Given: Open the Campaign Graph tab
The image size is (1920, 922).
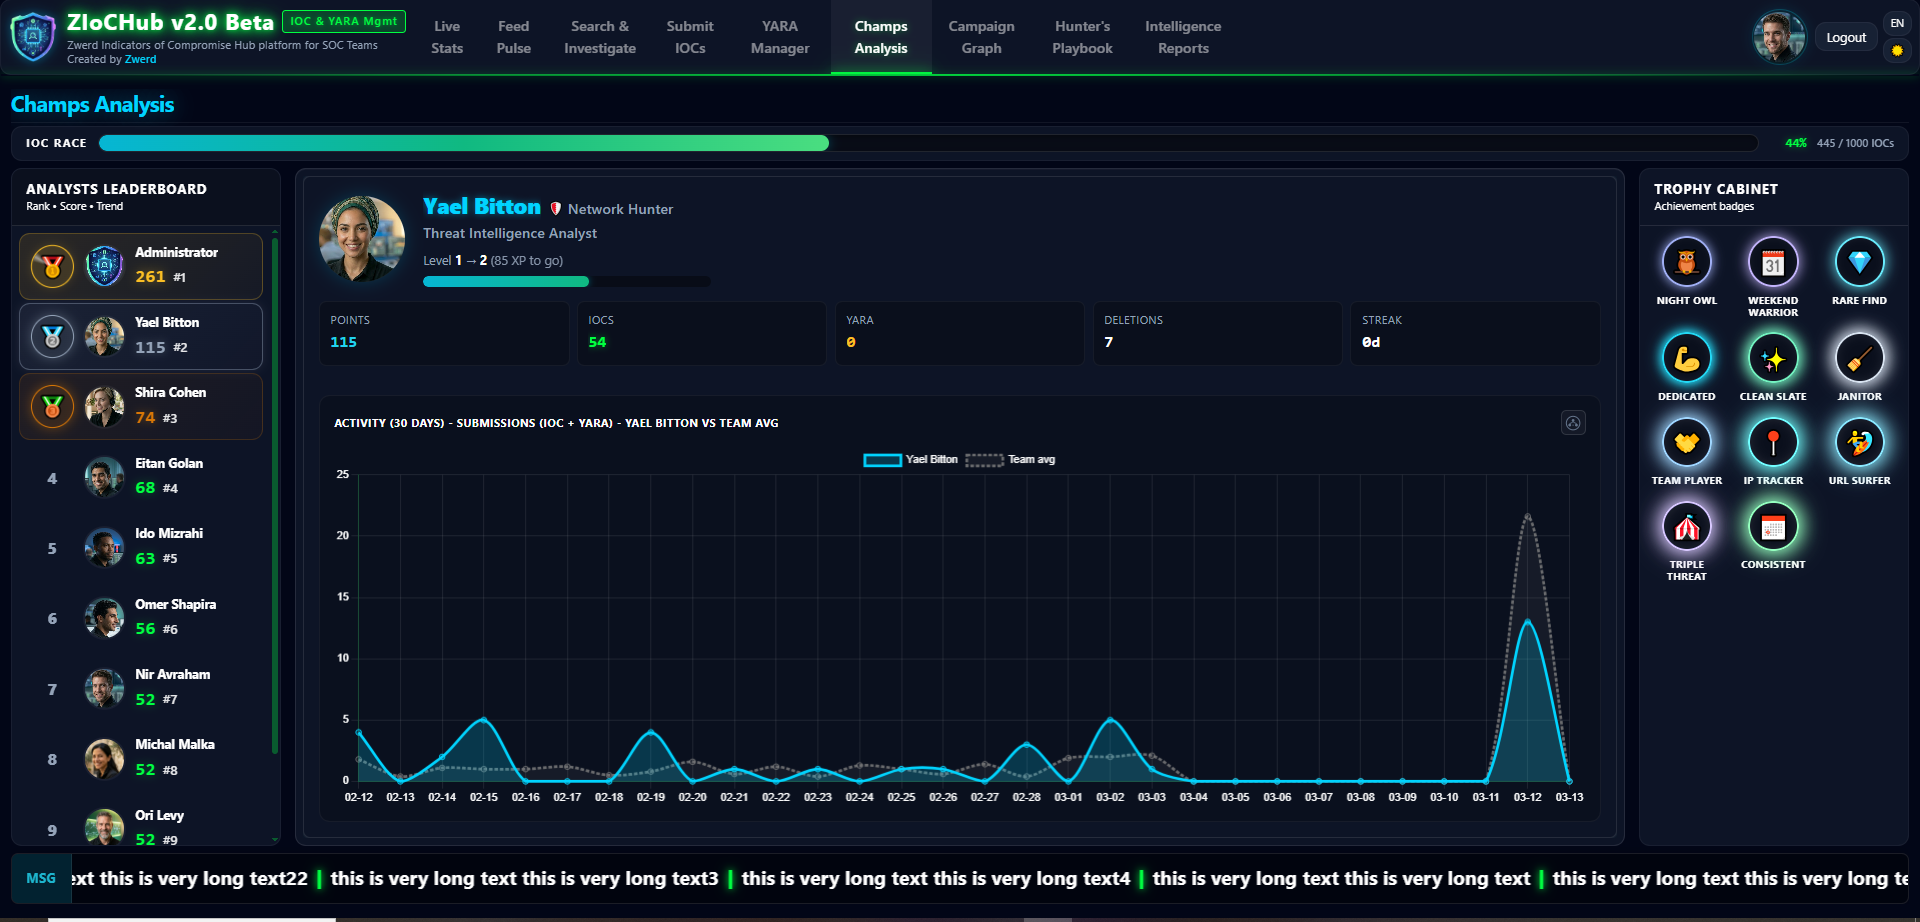Looking at the screenshot, I should click(x=981, y=37).
